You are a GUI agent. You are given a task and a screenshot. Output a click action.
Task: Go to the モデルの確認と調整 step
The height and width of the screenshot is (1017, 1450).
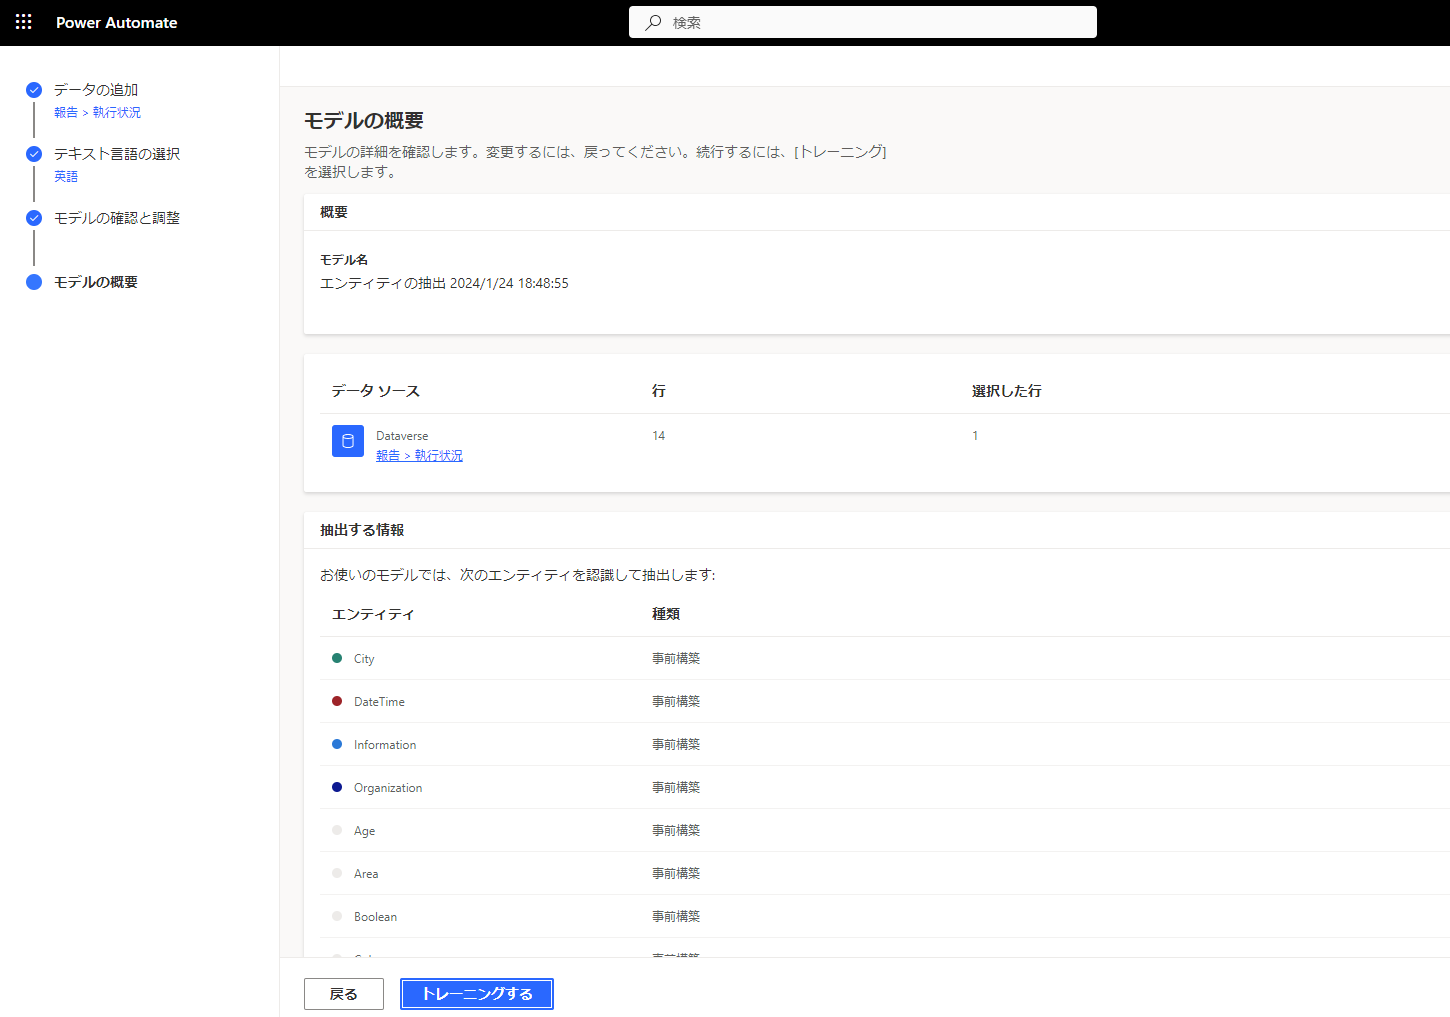point(117,218)
